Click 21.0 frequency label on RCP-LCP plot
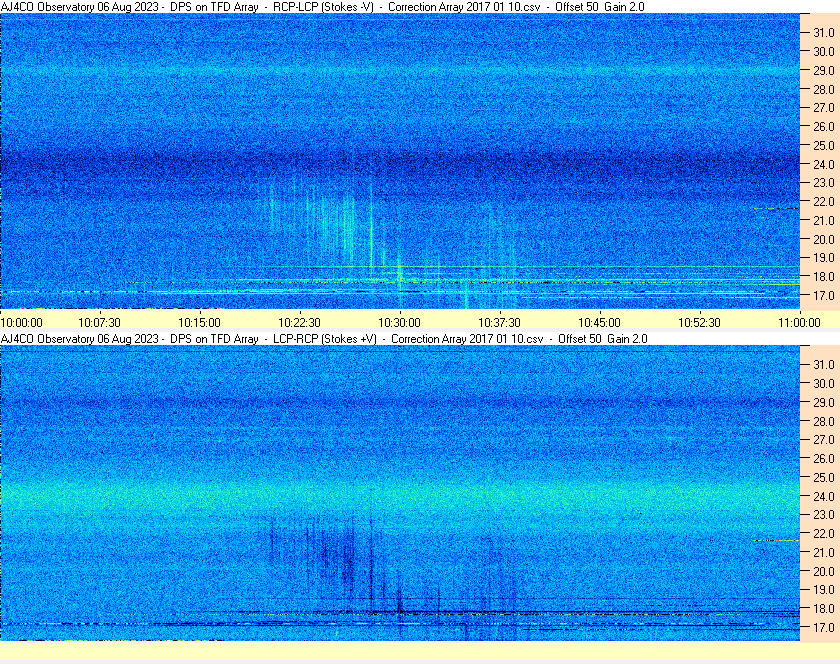This screenshot has width=840, height=664. click(x=824, y=220)
